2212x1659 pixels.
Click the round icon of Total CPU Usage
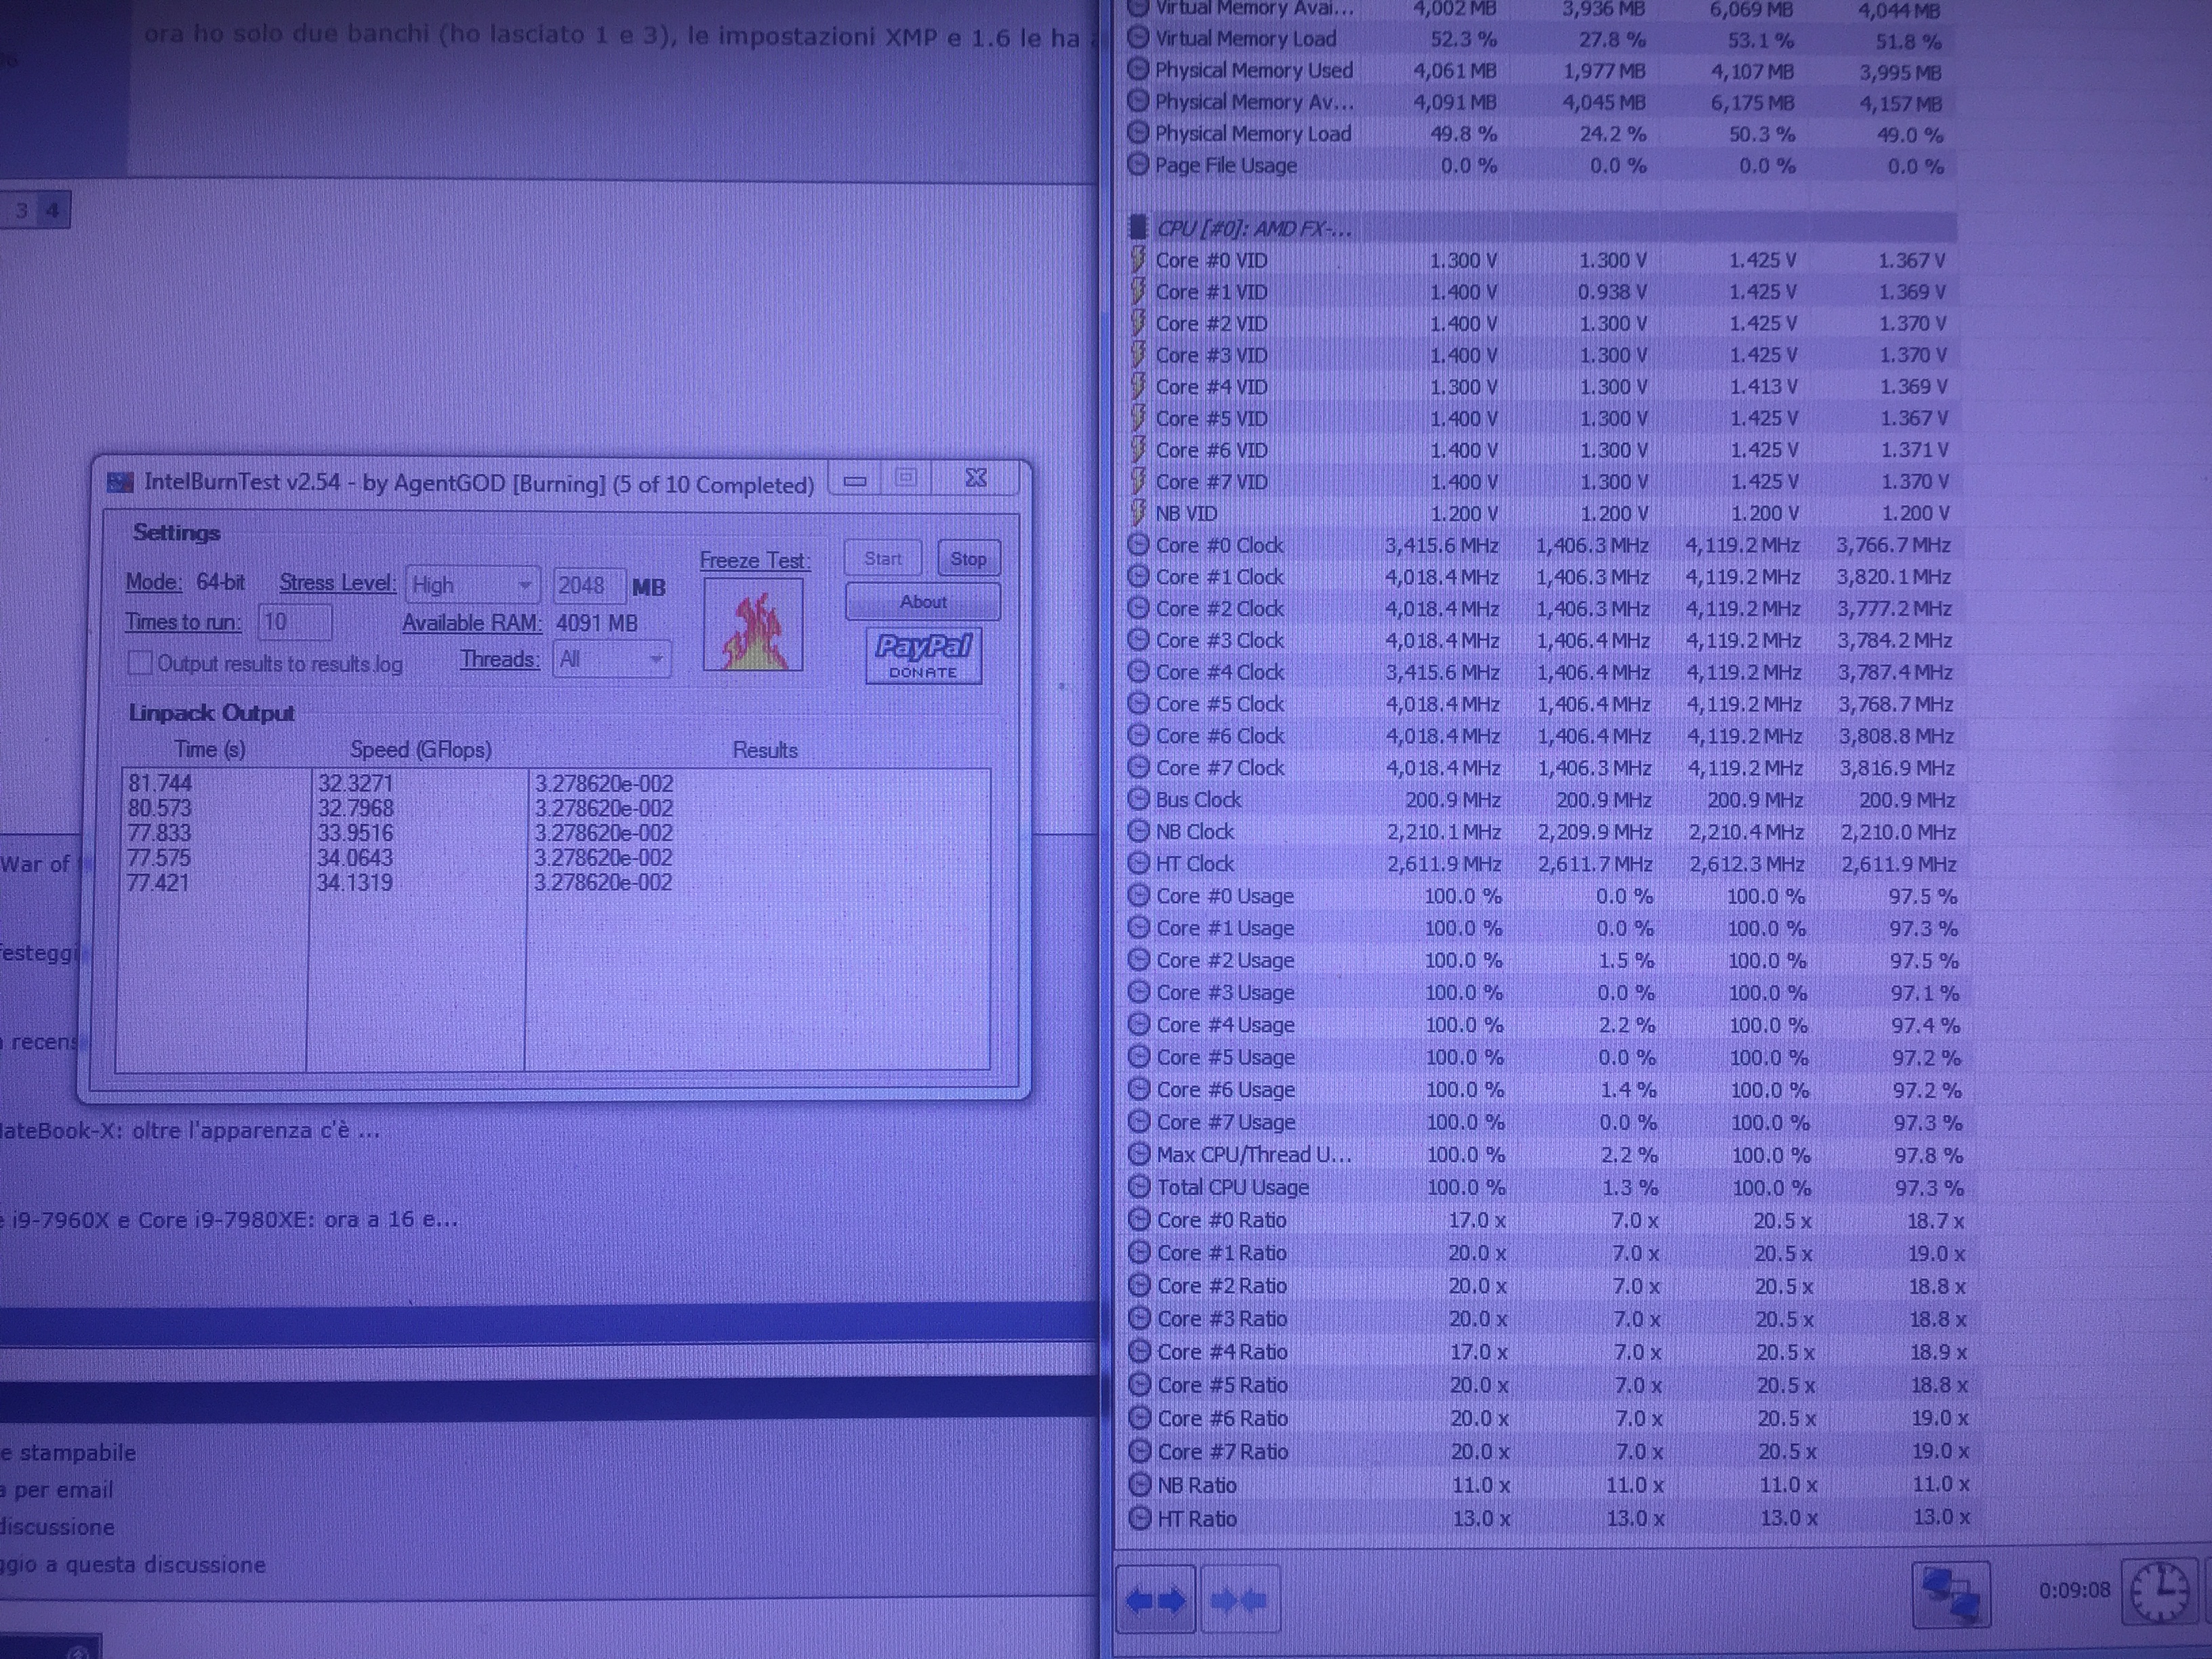pyautogui.click(x=1138, y=1186)
